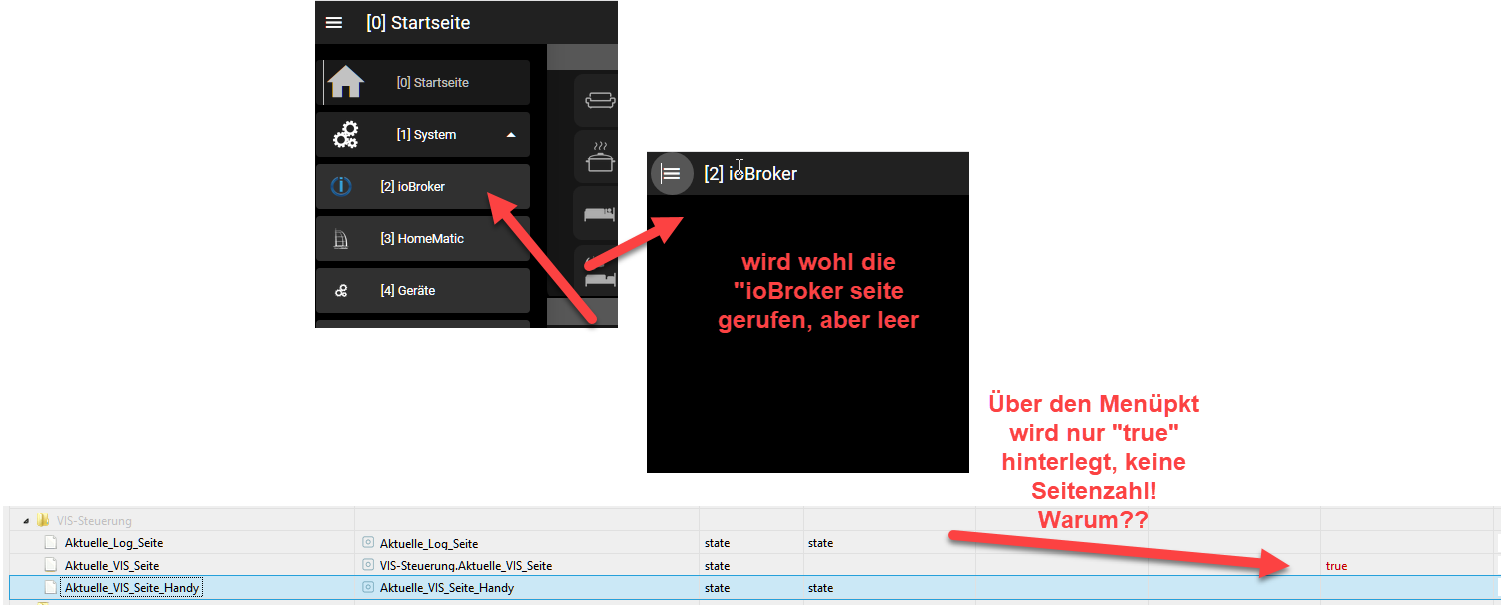1501x605 pixels.
Task: Select the name text VIS-Steuerung.Aktuelle_VIS_Seite
Action: tap(466, 566)
